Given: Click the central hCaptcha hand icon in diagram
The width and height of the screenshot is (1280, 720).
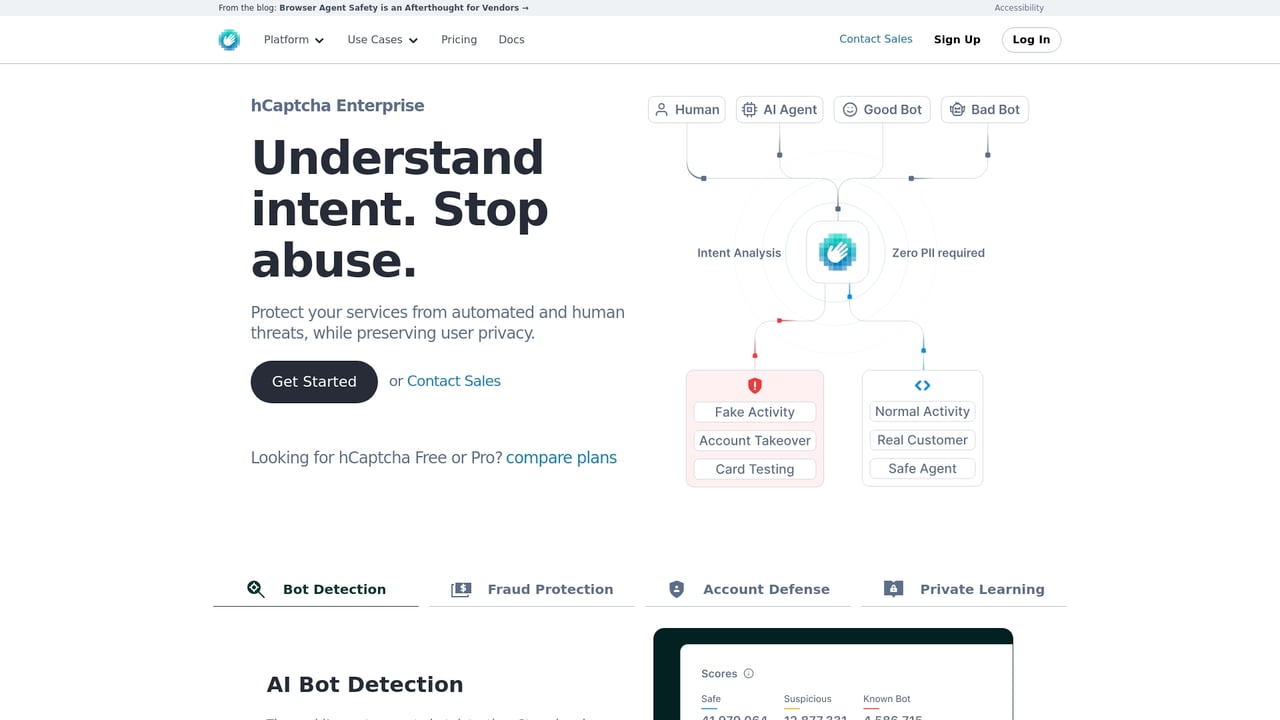Looking at the screenshot, I should click(837, 252).
